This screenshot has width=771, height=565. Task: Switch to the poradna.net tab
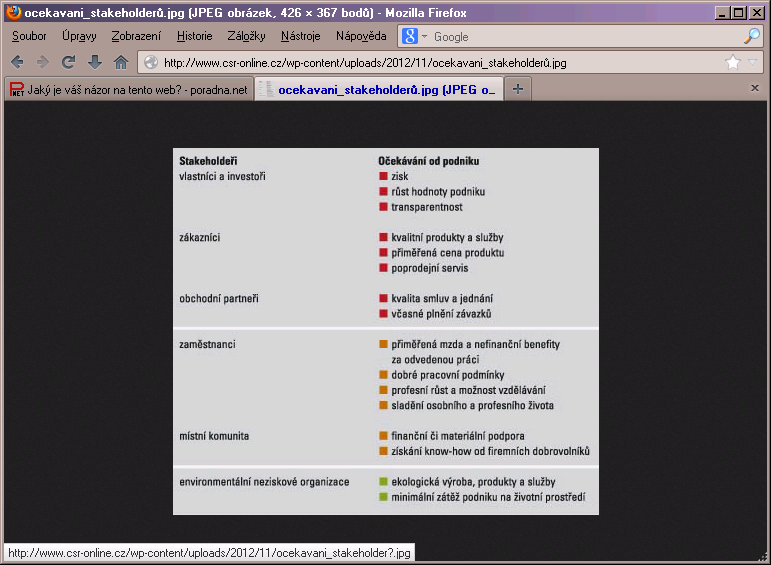click(129, 89)
